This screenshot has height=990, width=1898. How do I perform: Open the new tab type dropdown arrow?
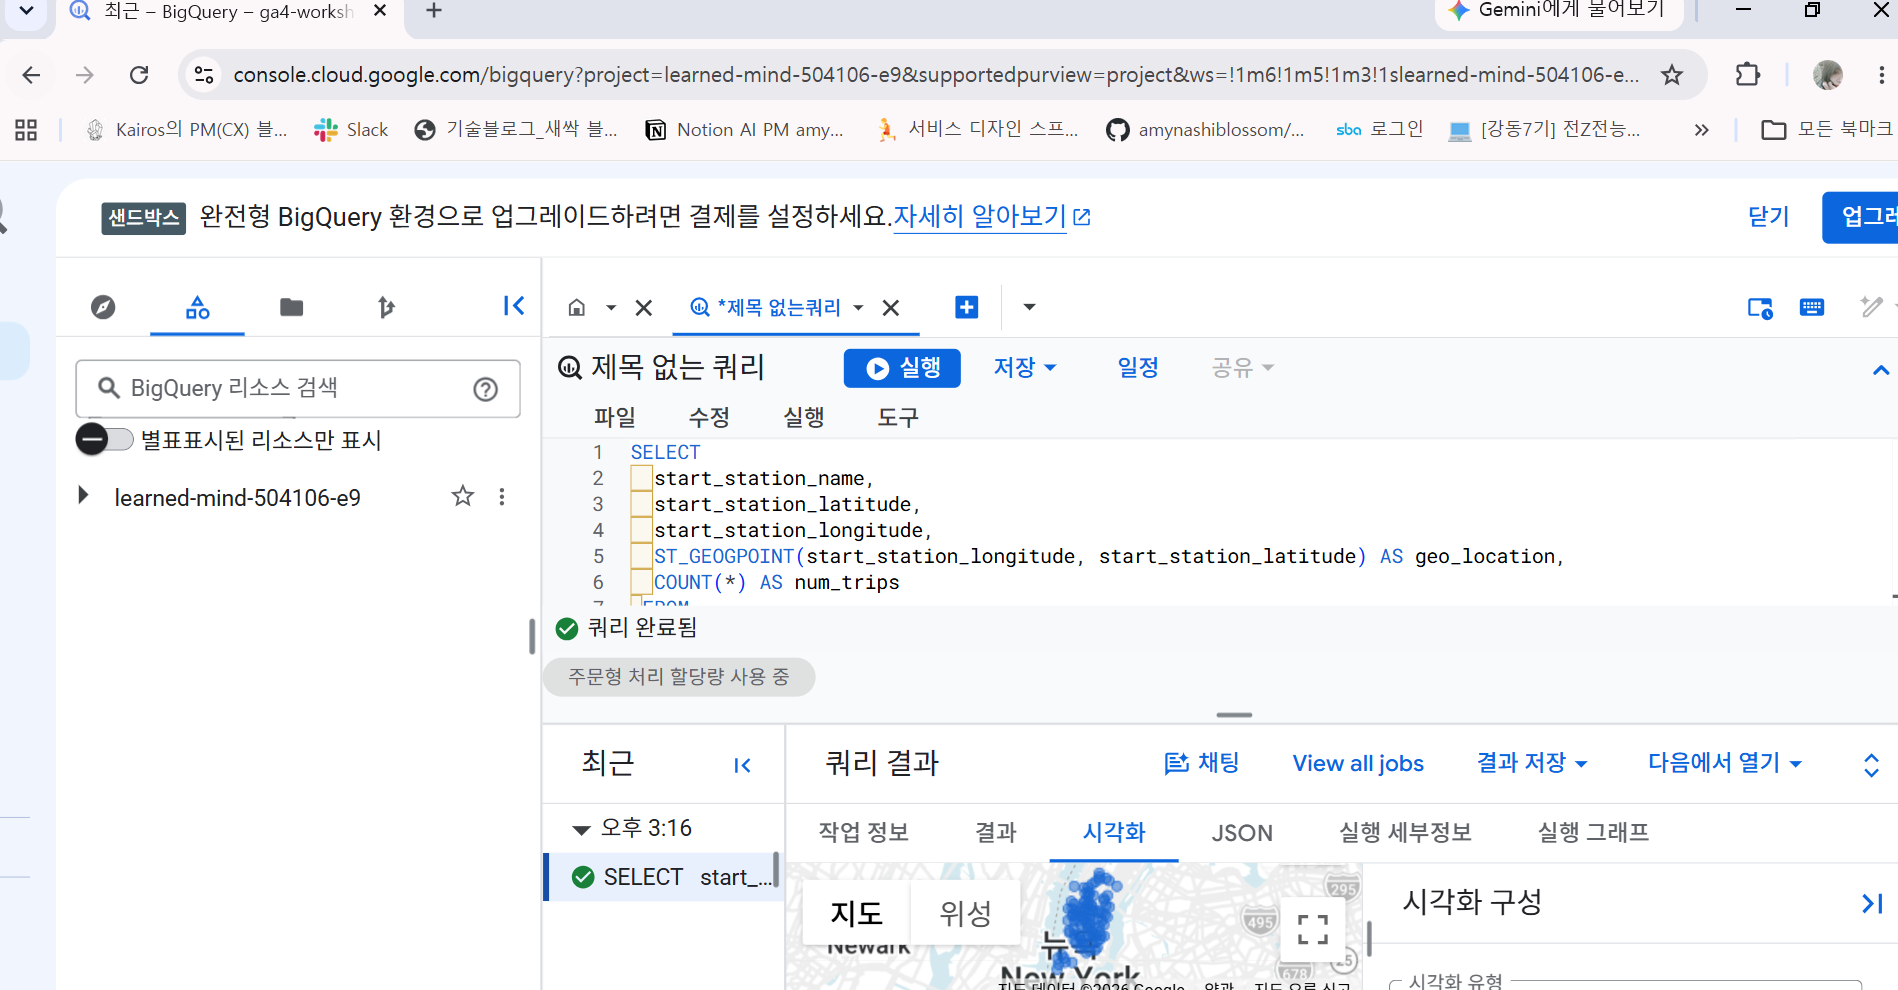pos(1029,307)
